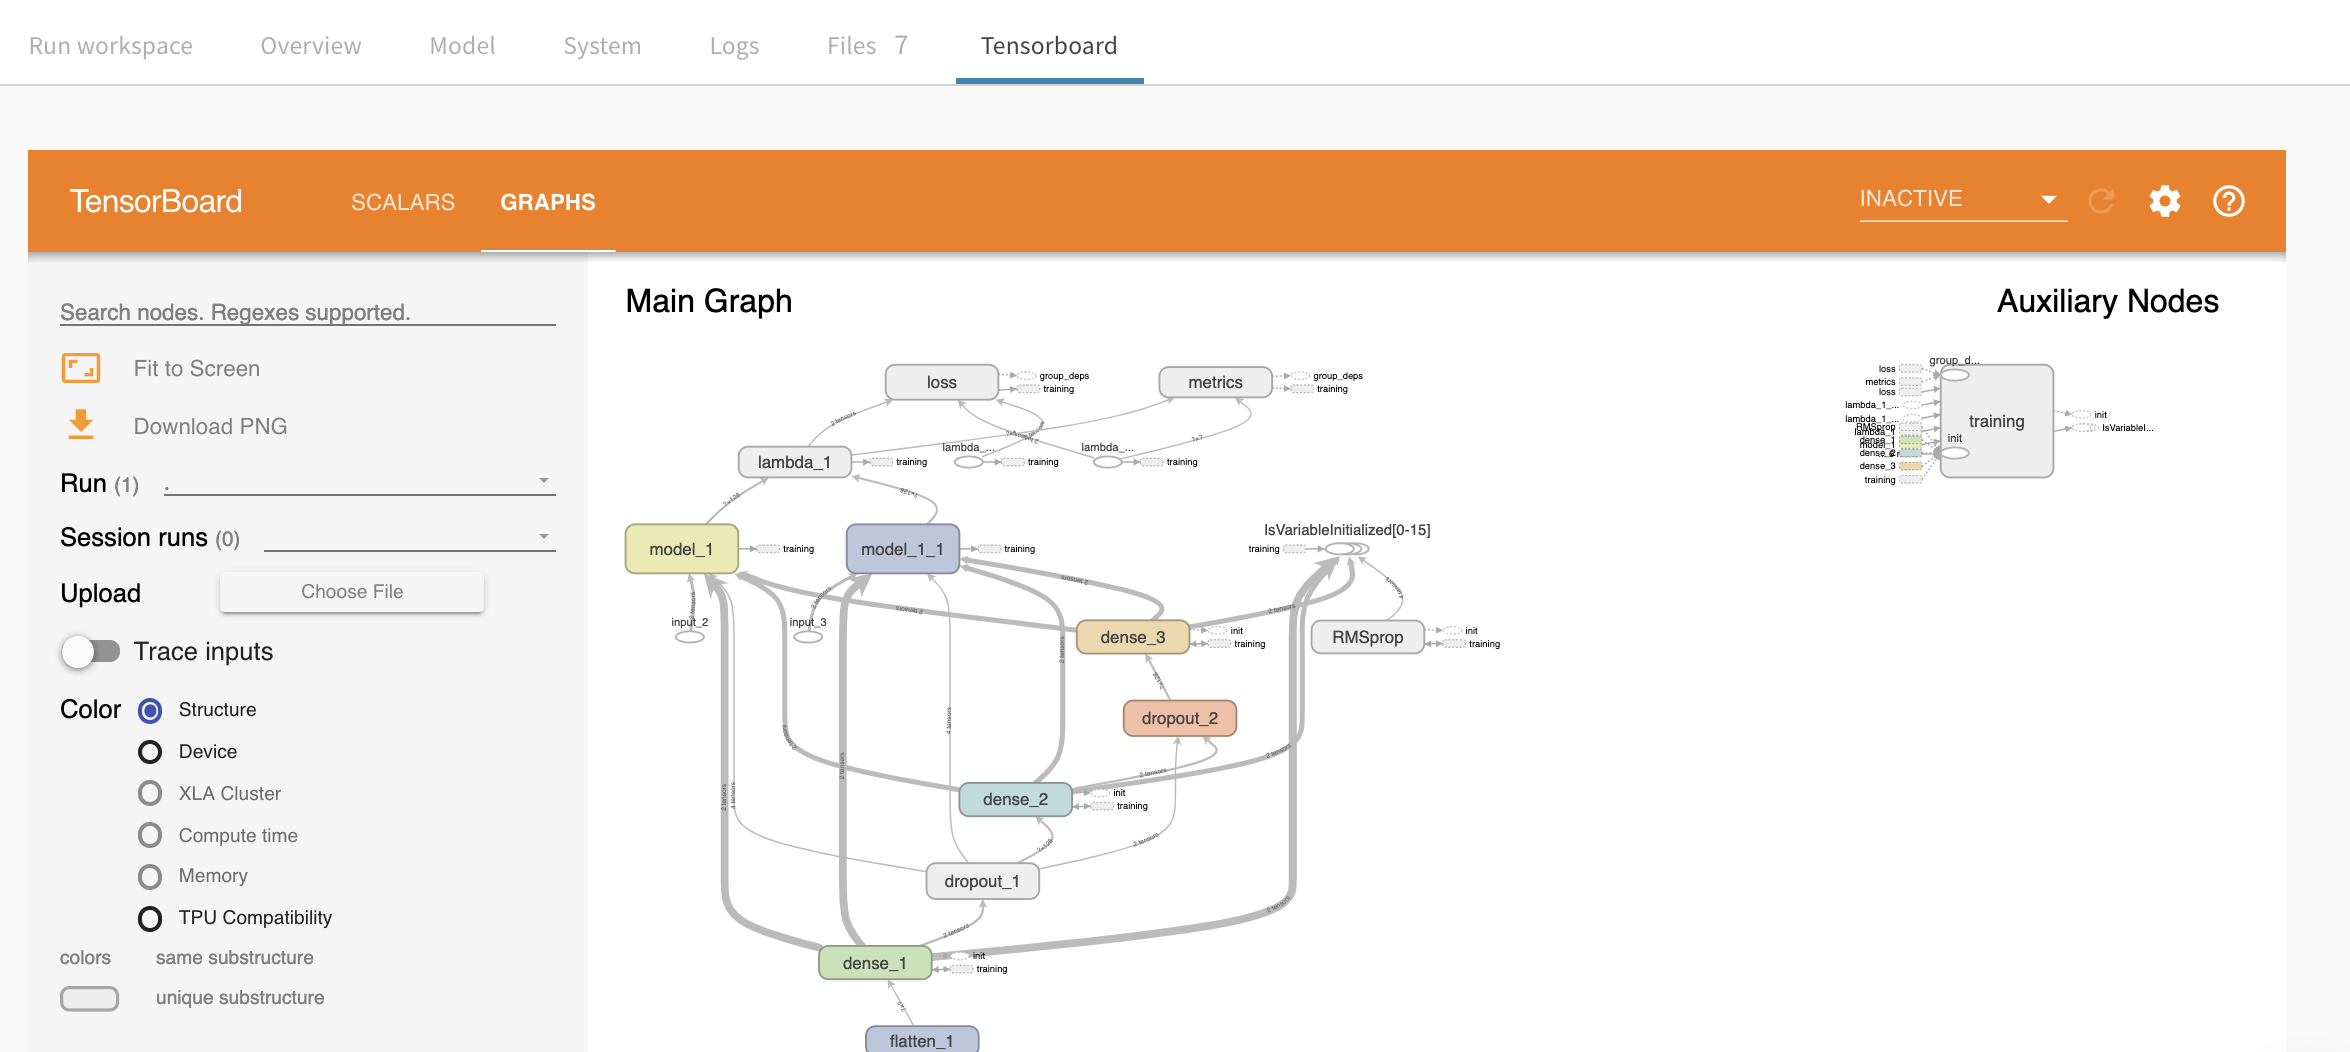Select the dense_3 node in the graph

pyautogui.click(x=1133, y=637)
